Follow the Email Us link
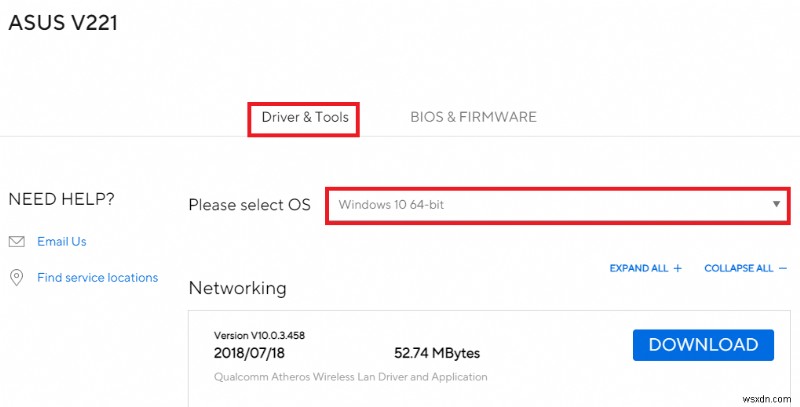This screenshot has width=800, height=407. tap(62, 241)
